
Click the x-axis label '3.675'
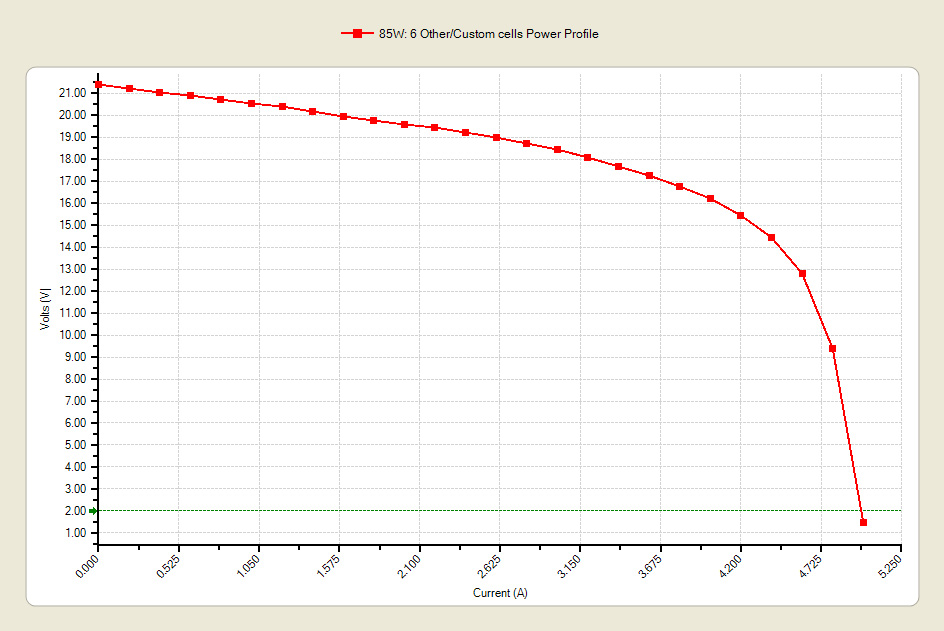click(x=650, y=566)
